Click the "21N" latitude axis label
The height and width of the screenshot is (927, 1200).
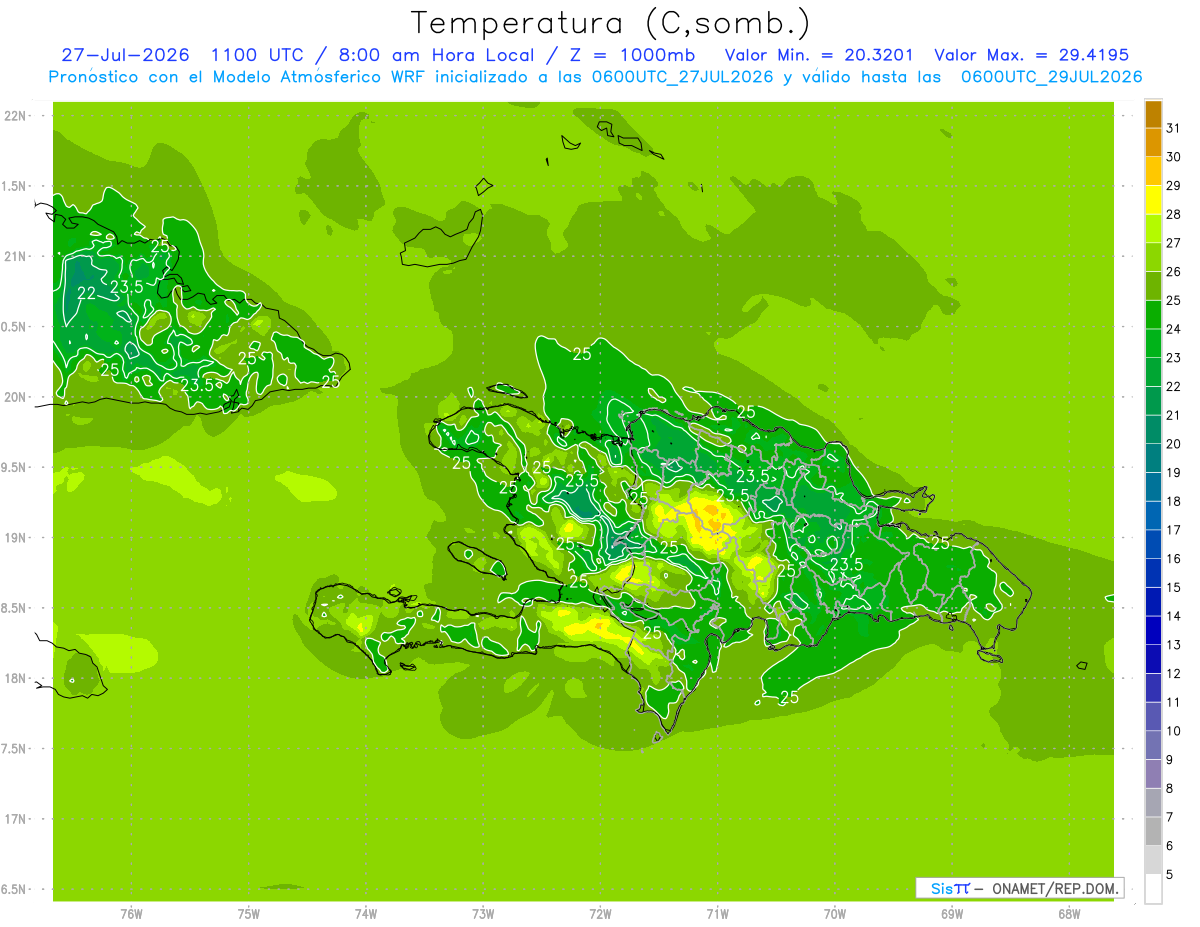click(x=16, y=256)
